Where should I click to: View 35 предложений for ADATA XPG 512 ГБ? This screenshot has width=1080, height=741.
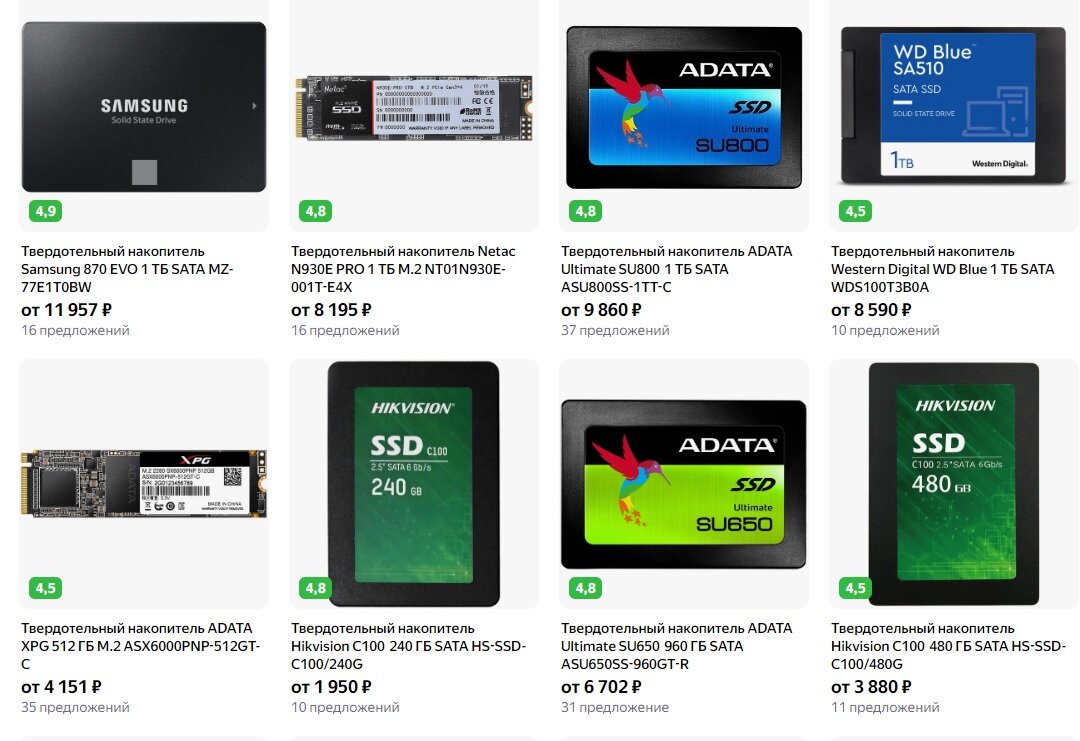(x=75, y=707)
